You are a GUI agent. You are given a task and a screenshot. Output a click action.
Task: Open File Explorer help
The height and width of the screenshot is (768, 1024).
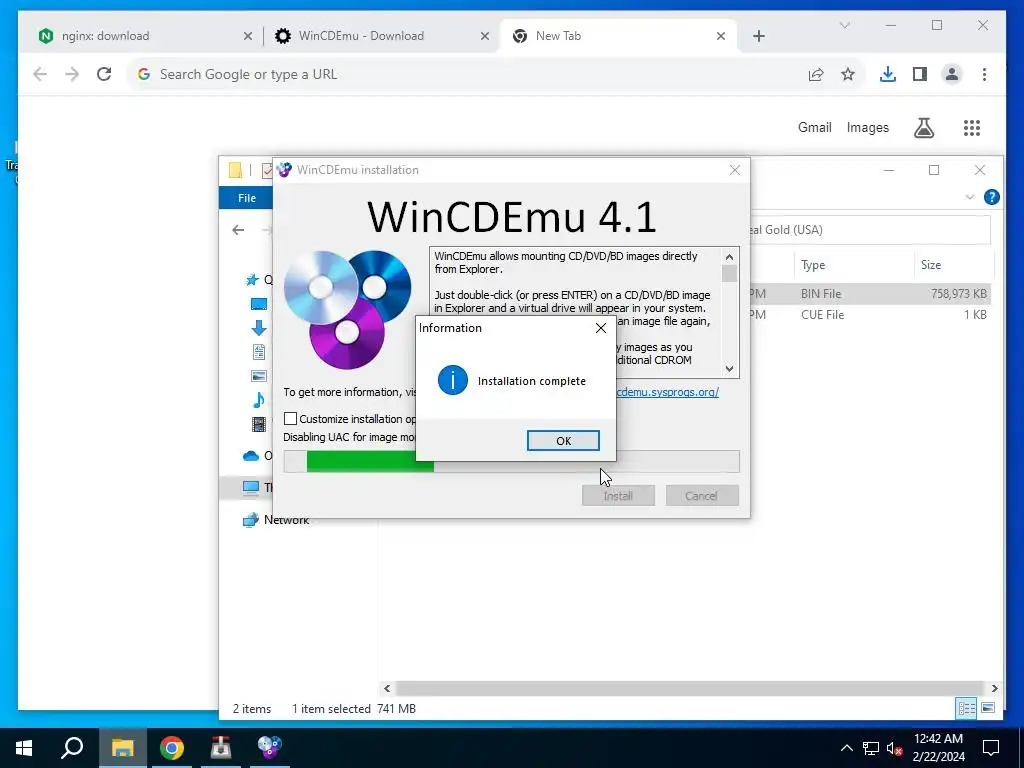click(991, 197)
